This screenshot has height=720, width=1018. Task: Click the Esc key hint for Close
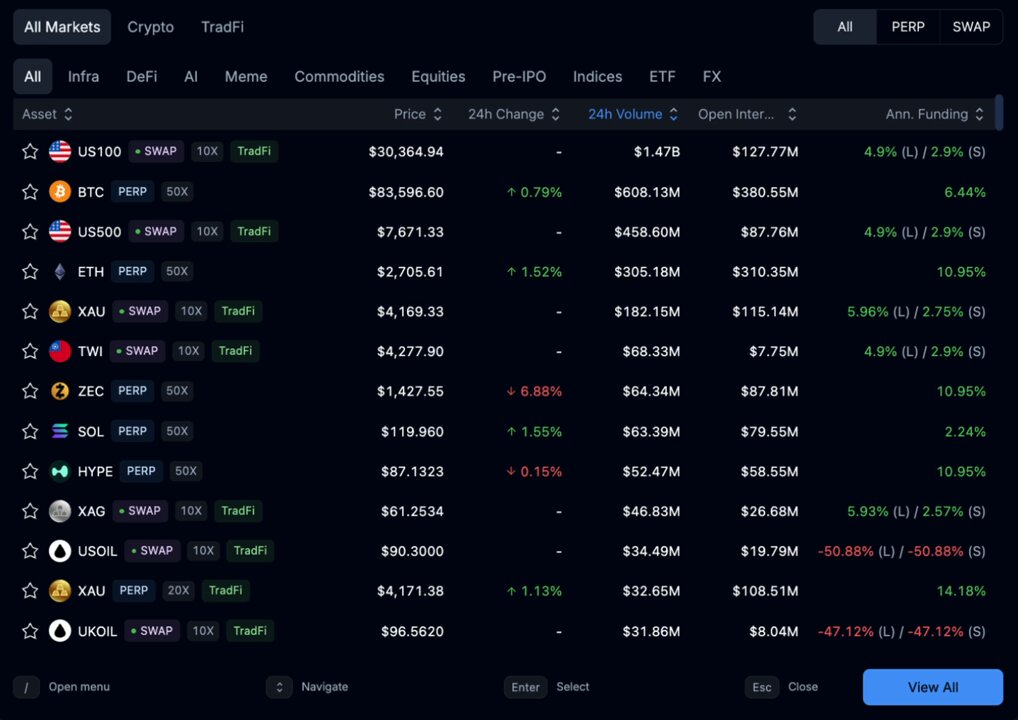click(762, 687)
